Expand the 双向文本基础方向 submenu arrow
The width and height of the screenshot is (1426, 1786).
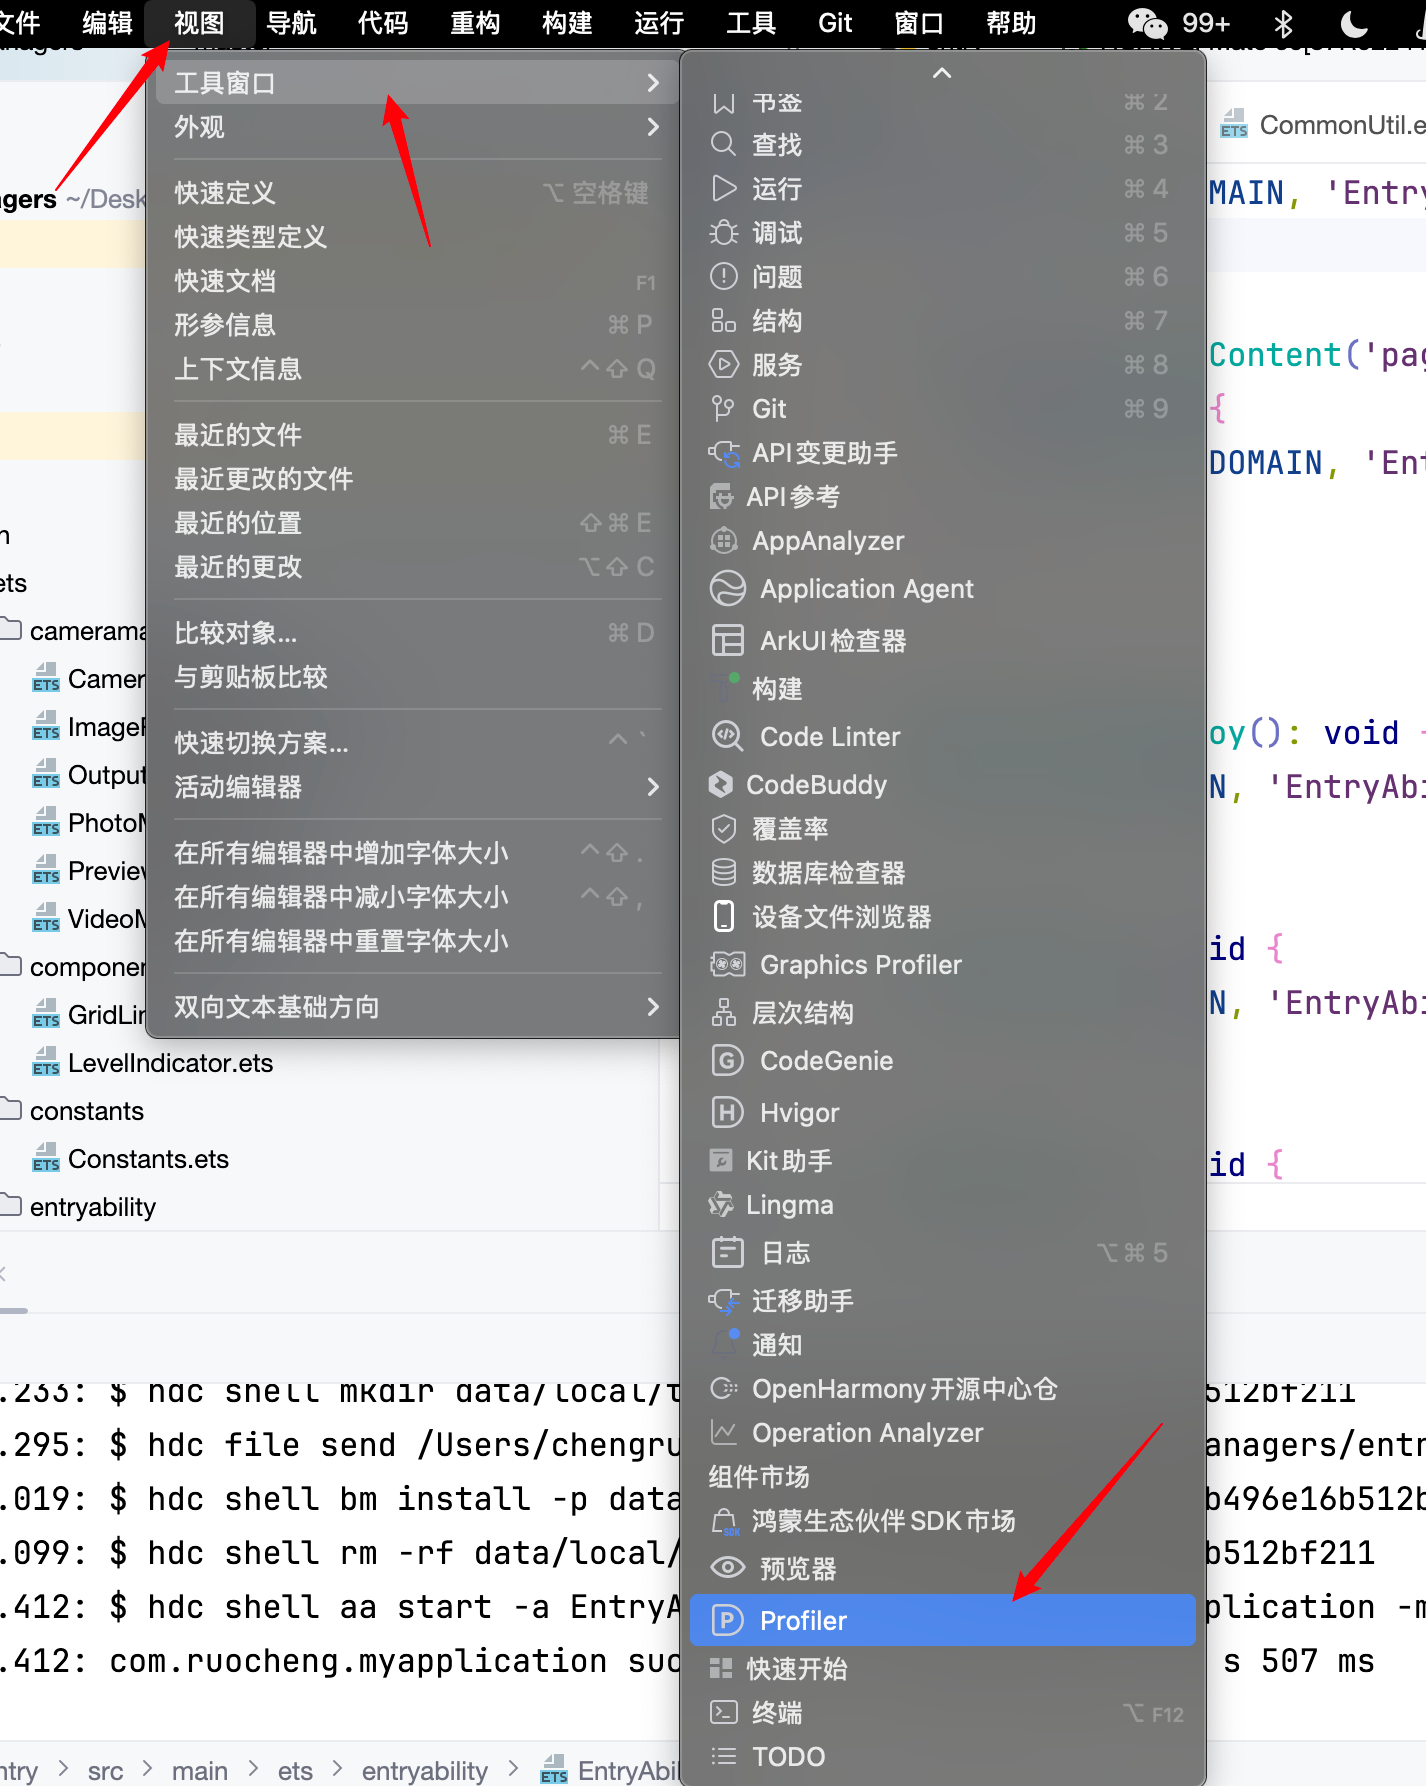click(653, 1007)
